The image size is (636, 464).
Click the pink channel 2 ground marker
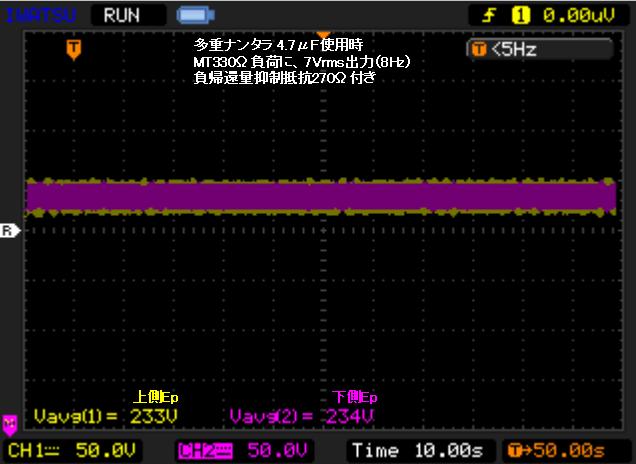(10, 424)
